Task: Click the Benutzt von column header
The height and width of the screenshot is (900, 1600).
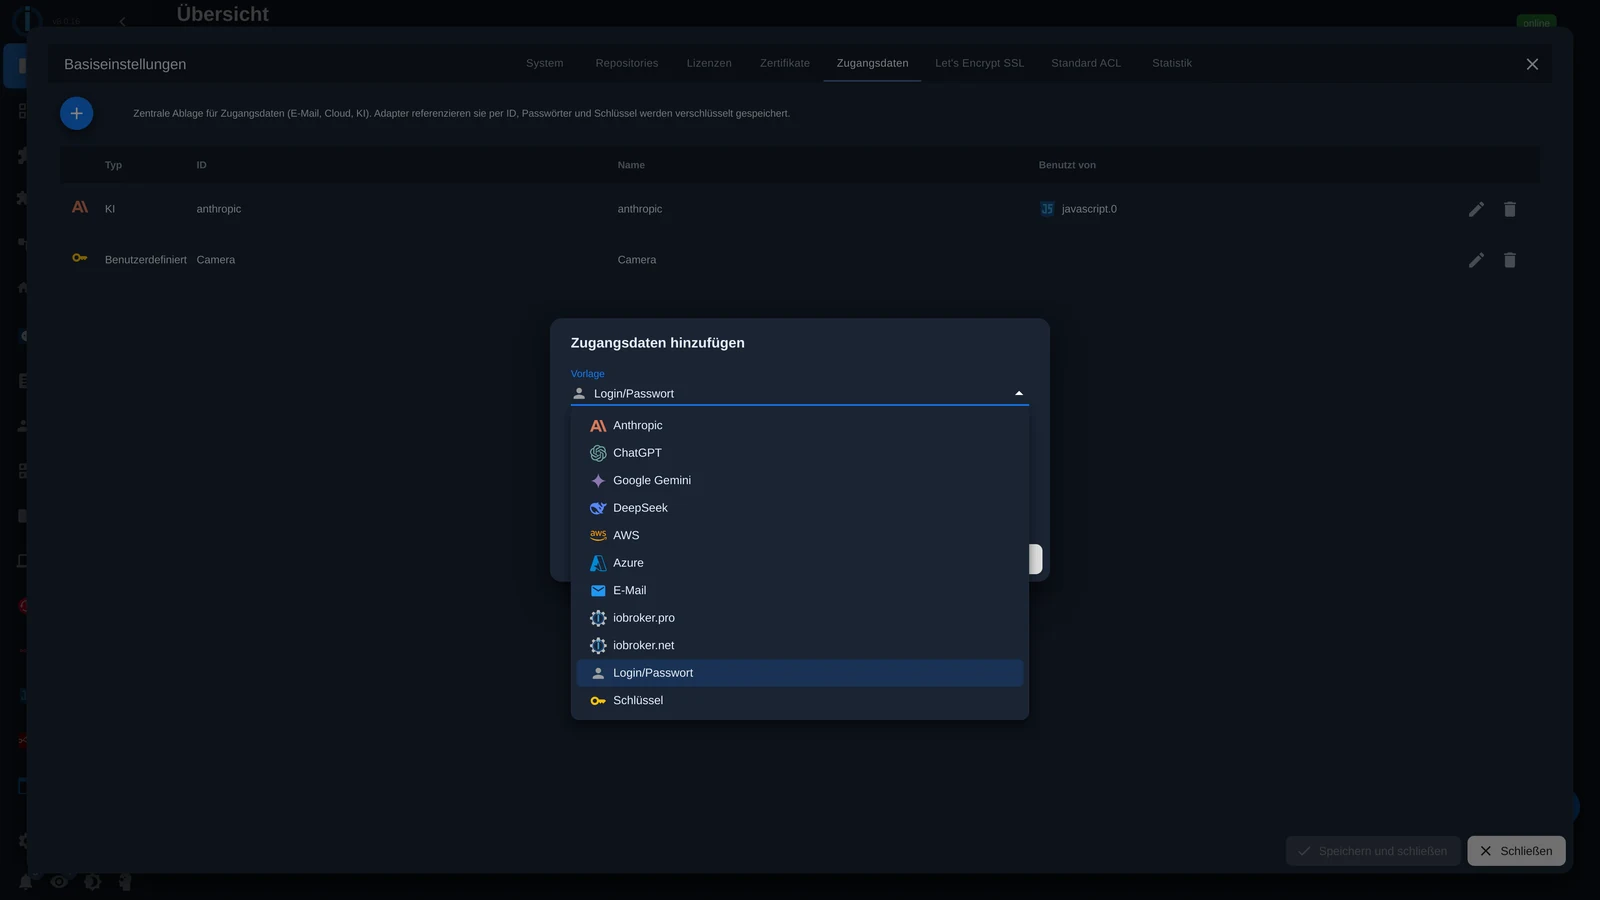Action: coord(1067,165)
